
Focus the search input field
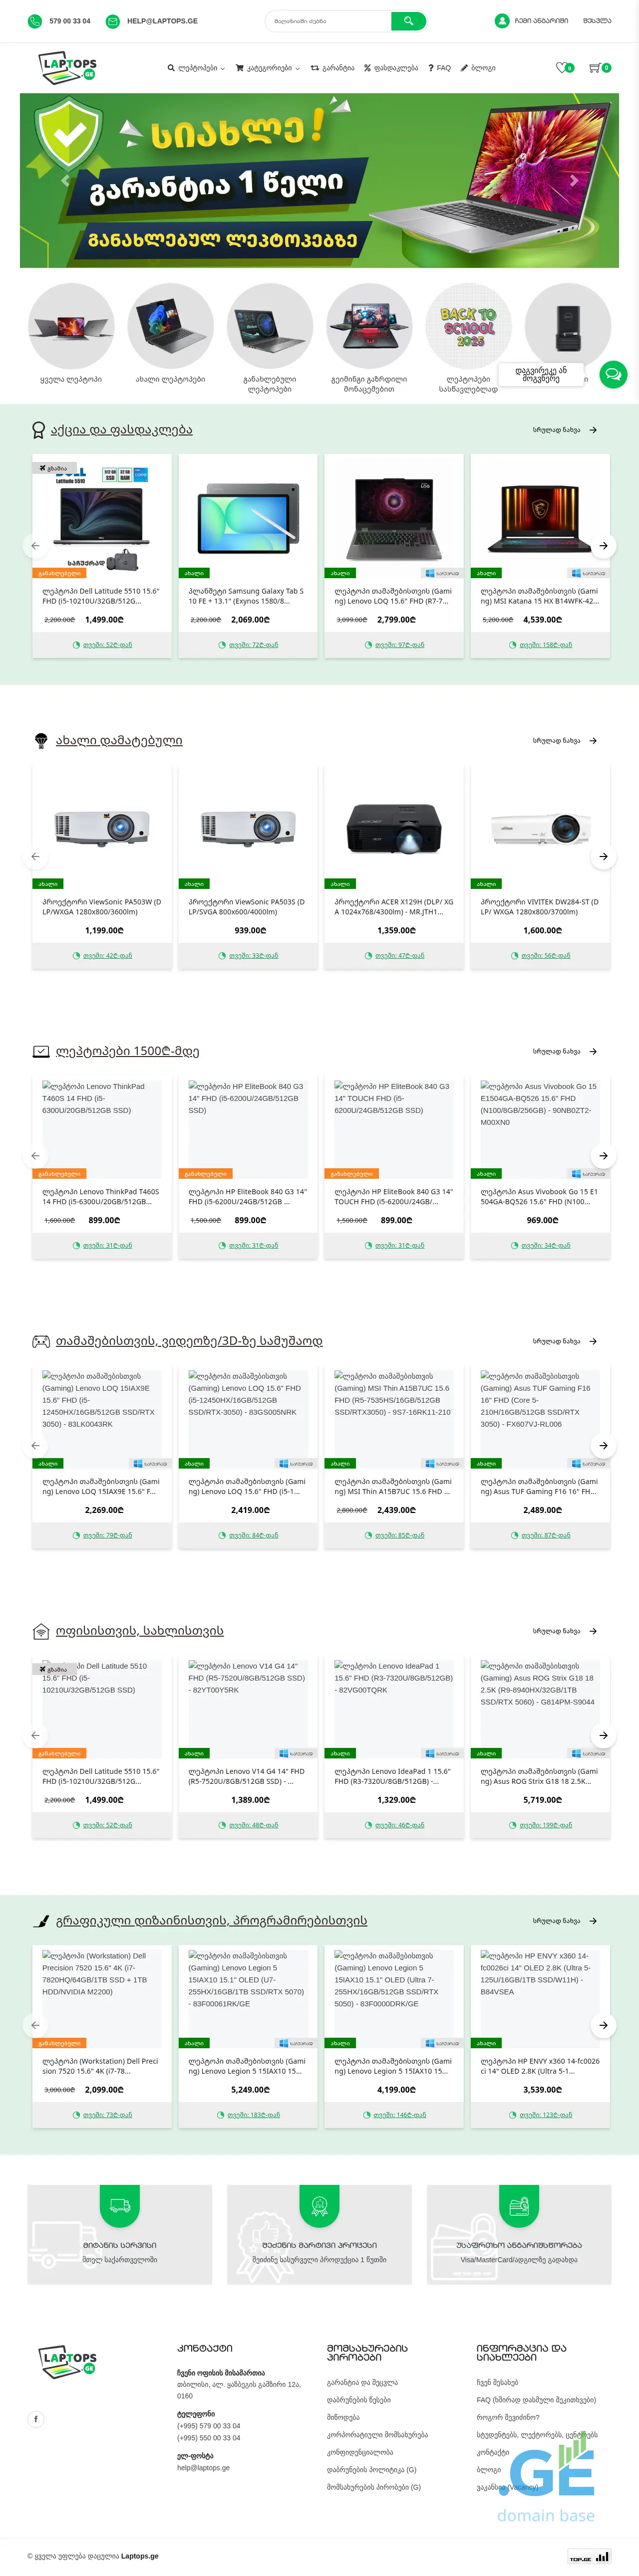click(328, 20)
